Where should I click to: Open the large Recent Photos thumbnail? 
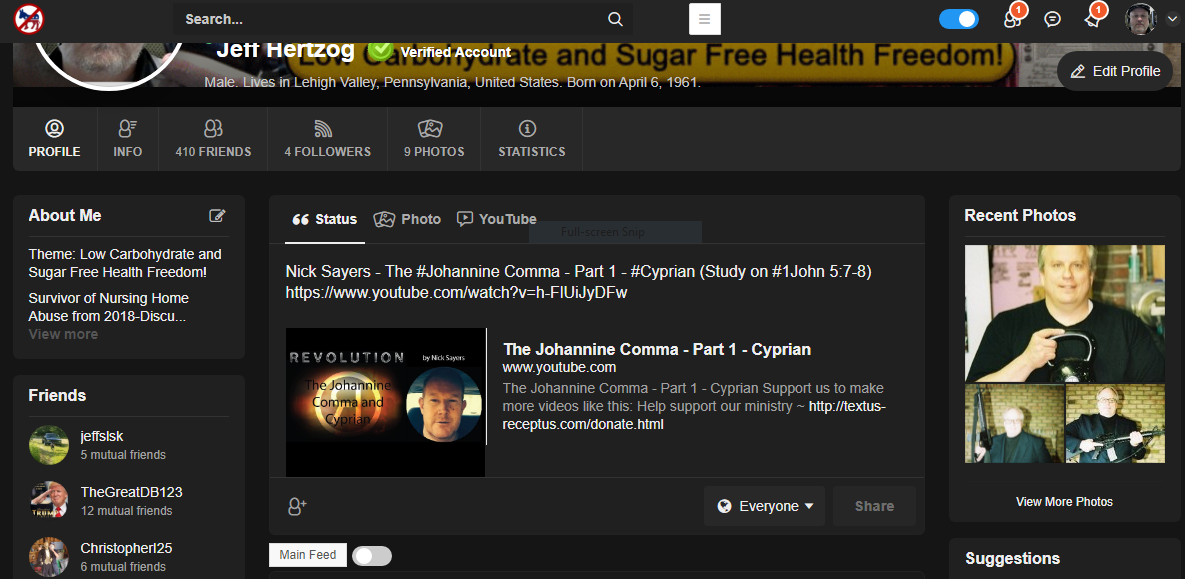[1064, 313]
